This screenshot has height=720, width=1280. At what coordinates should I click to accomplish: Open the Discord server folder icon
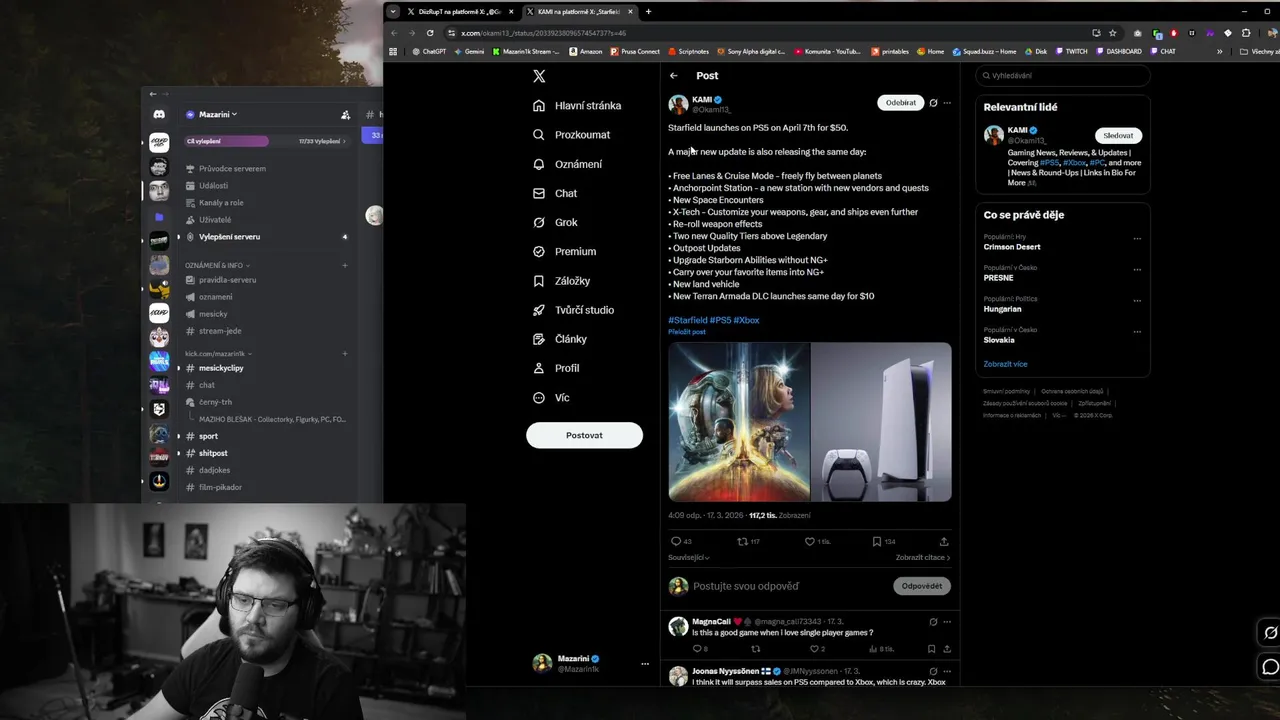pos(159,217)
